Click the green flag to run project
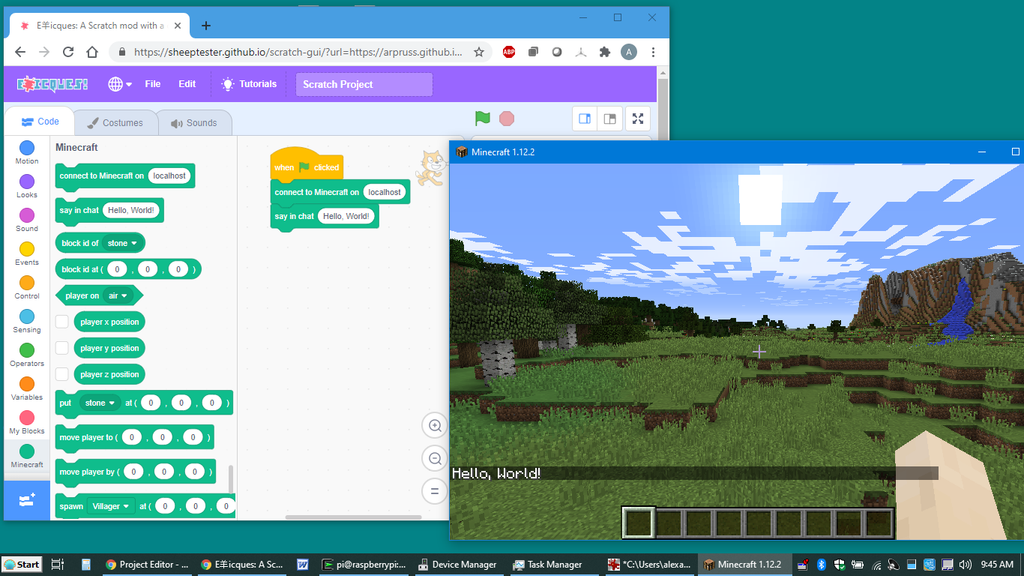Image resolution: width=1024 pixels, height=576 pixels. pos(482,118)
